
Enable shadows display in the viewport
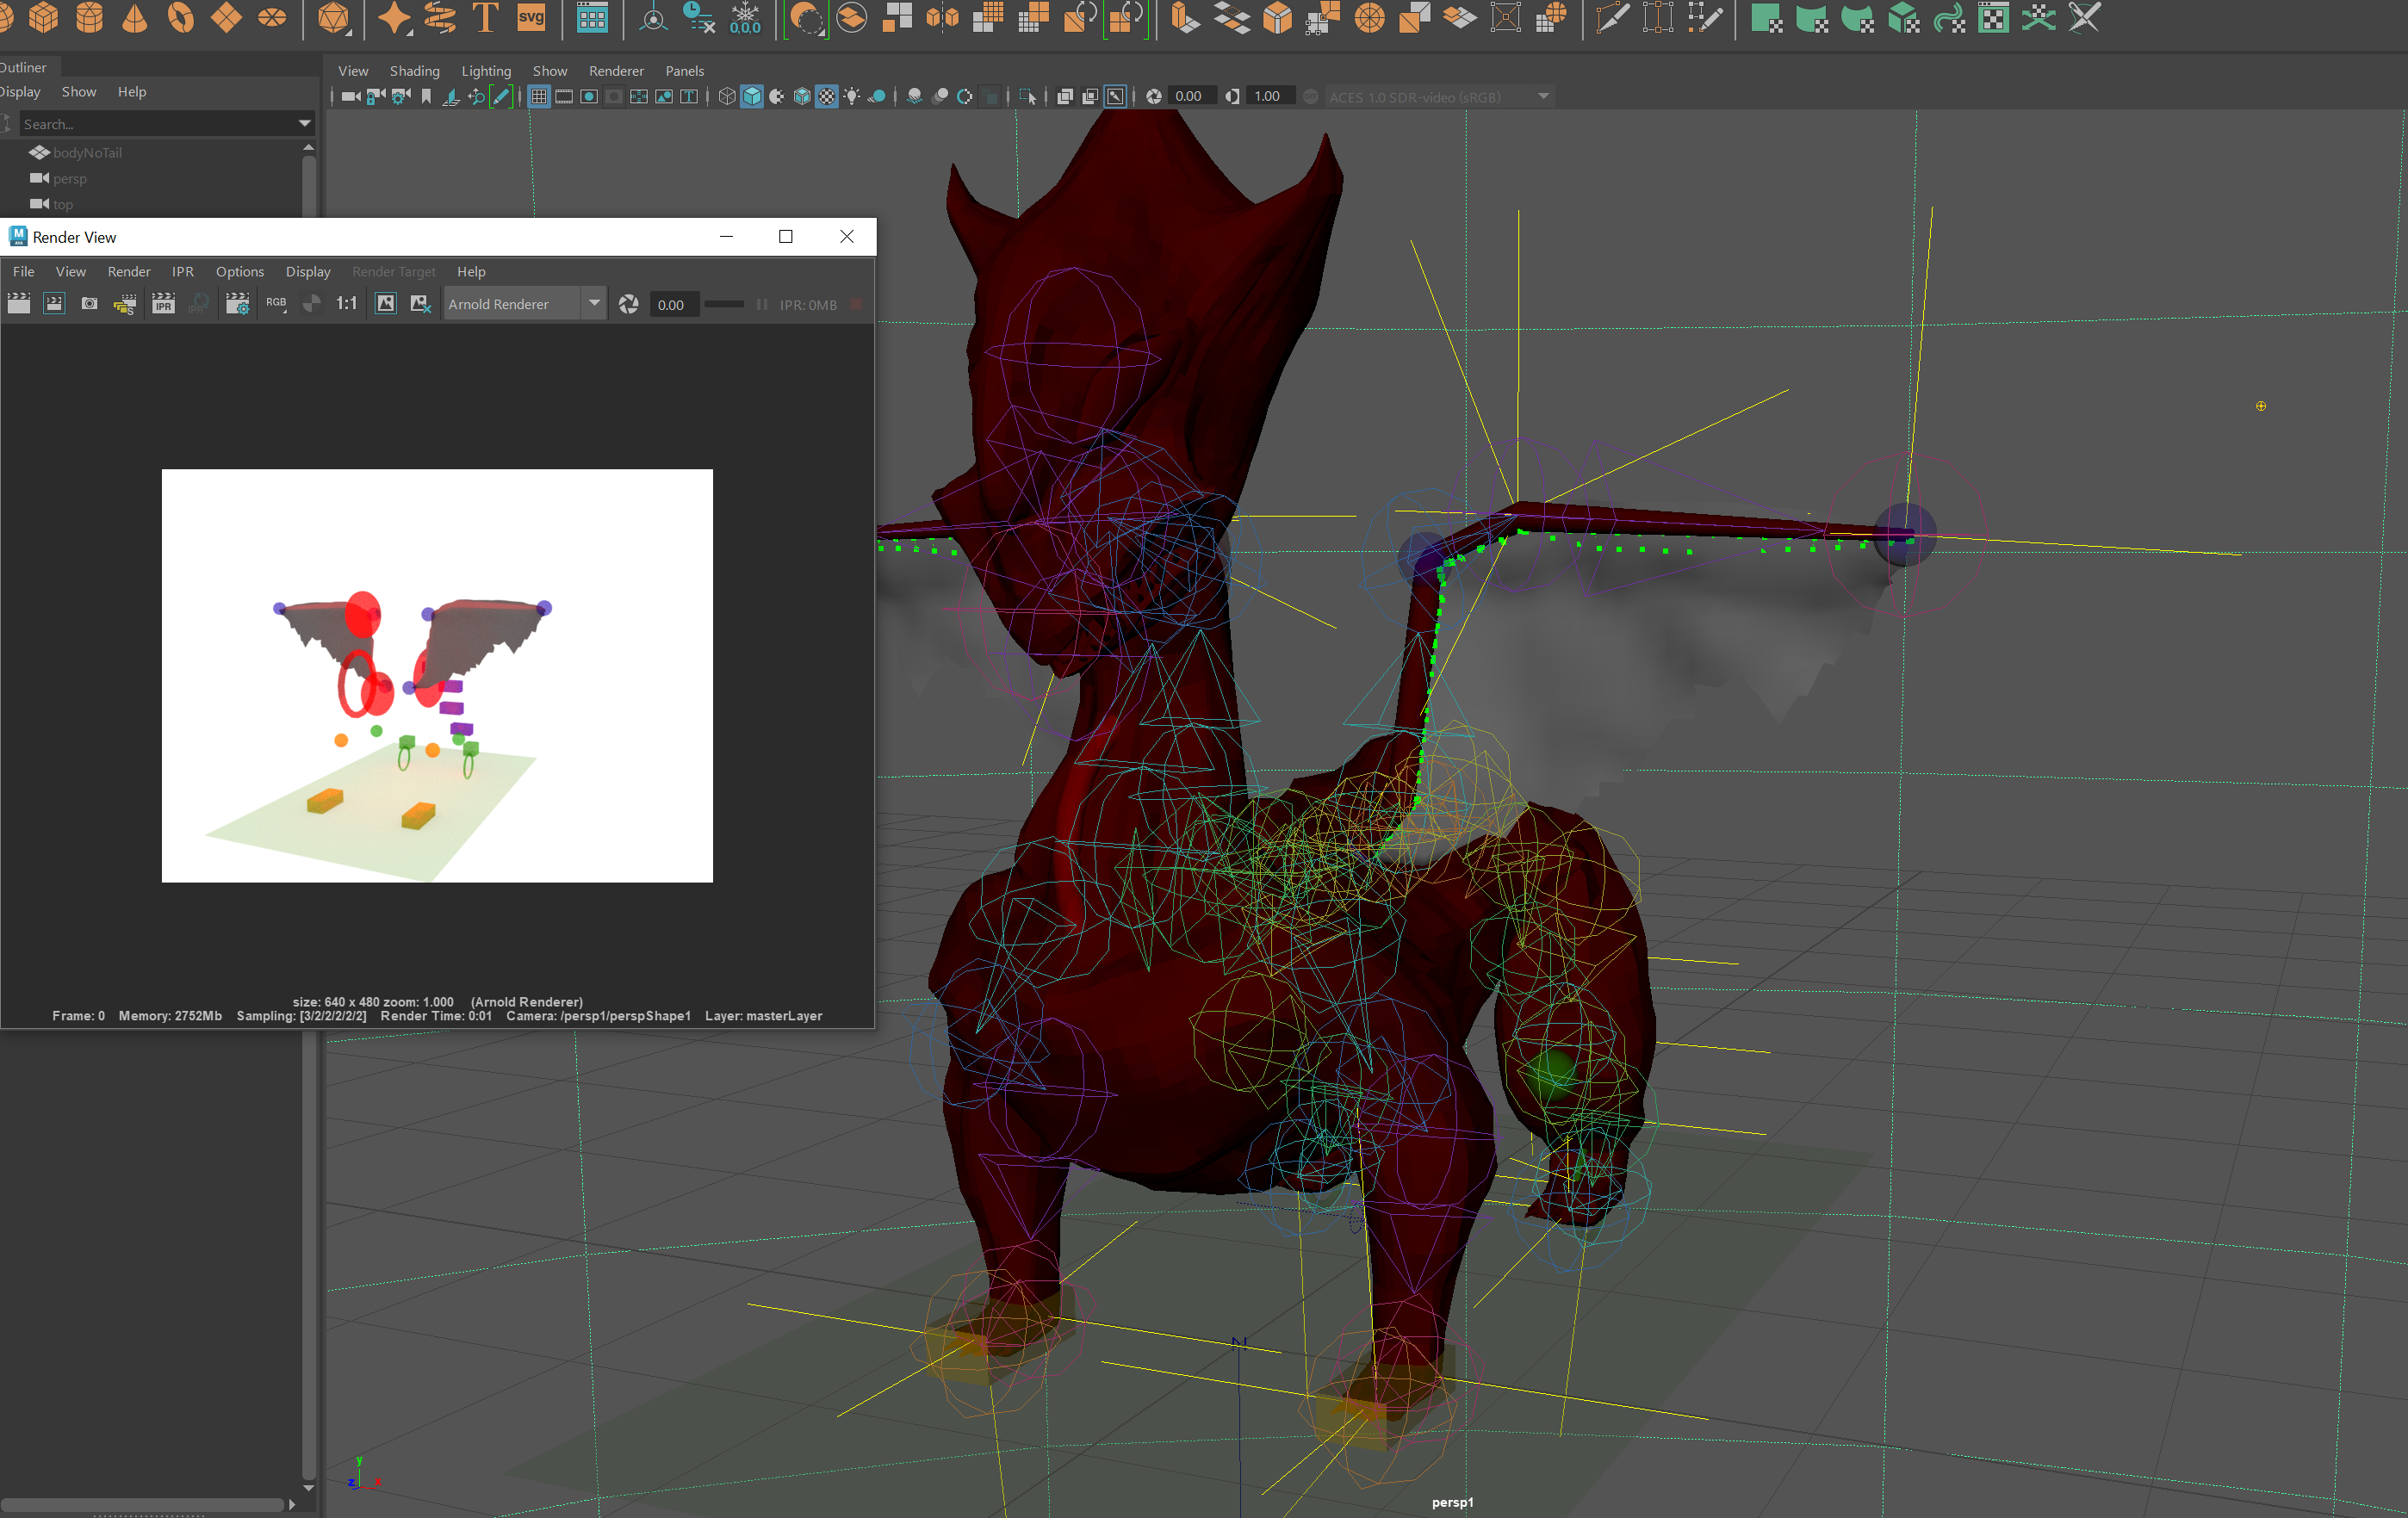tap(876, 96)
